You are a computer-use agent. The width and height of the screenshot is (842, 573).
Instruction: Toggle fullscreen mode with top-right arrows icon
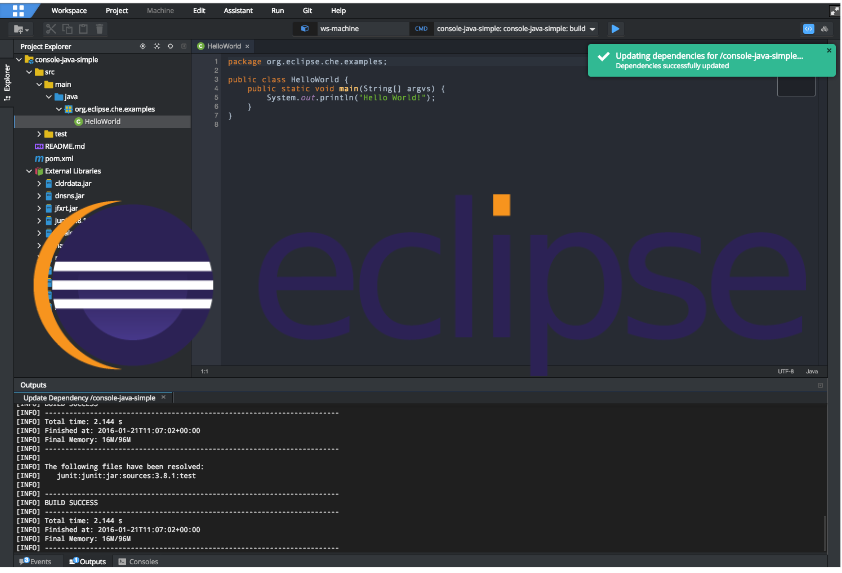(834, 11)
